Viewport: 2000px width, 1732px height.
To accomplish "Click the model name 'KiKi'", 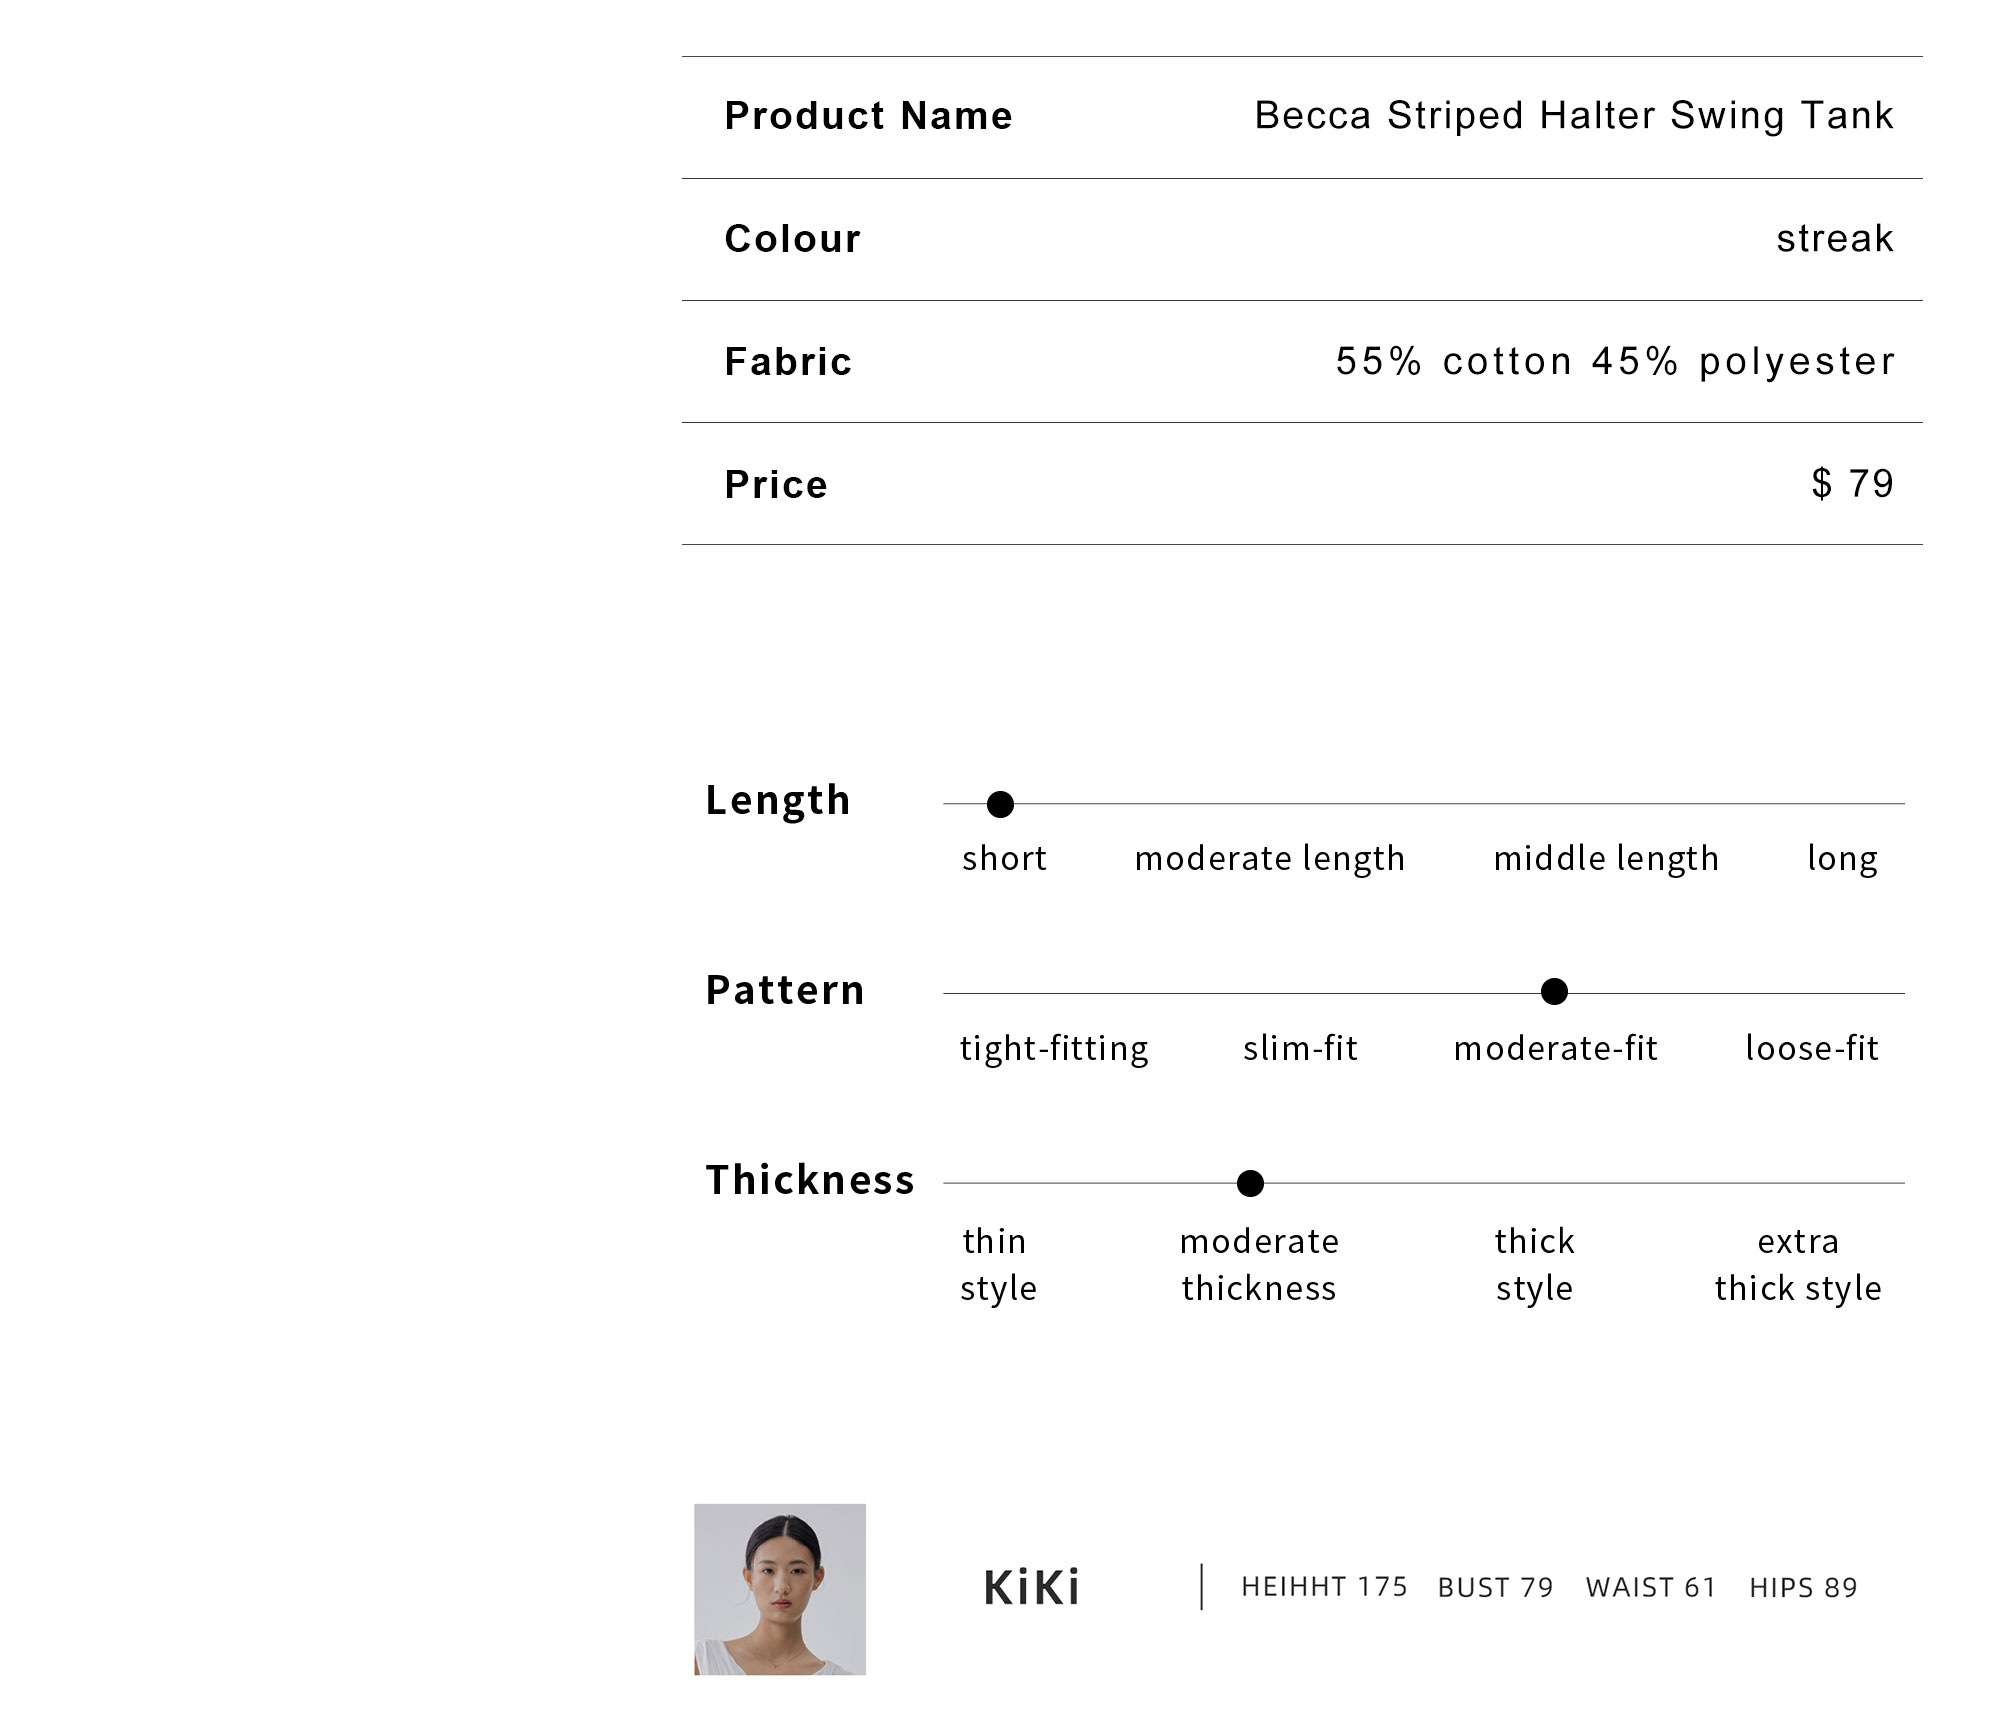I will coord(1031,1588).
